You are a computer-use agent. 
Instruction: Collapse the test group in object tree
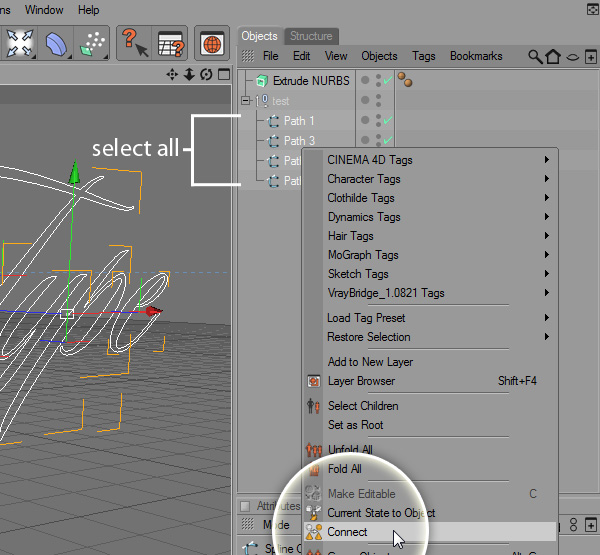point(245,101)
